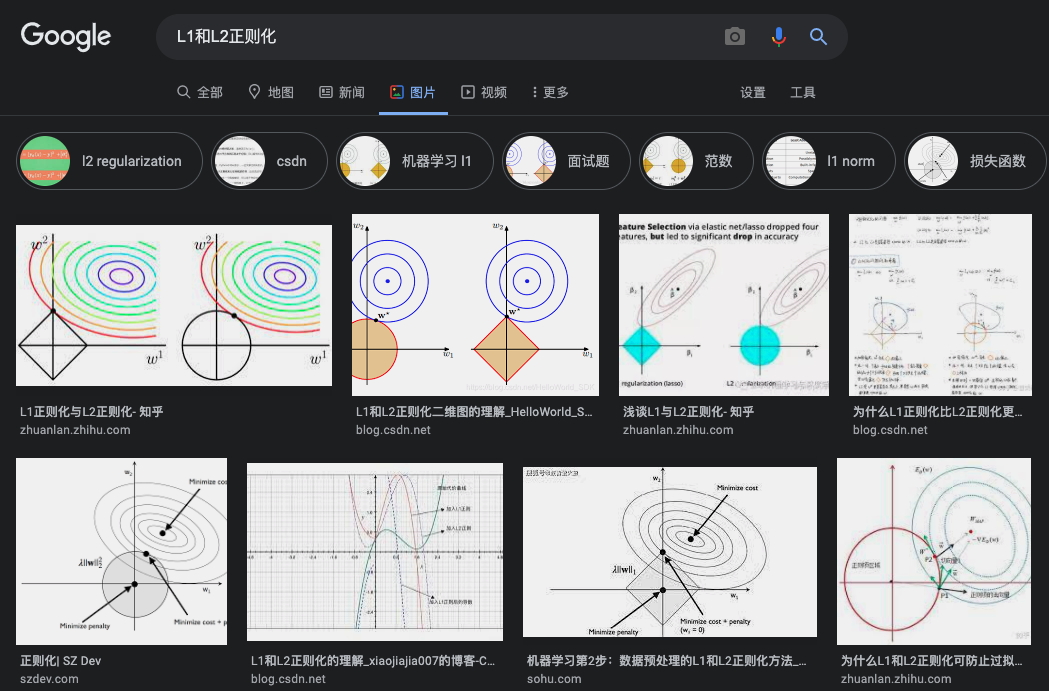Screen dimensions: 1049x691
Task: Select the 面试题 filter chip
Action: [x=566, y=161]
